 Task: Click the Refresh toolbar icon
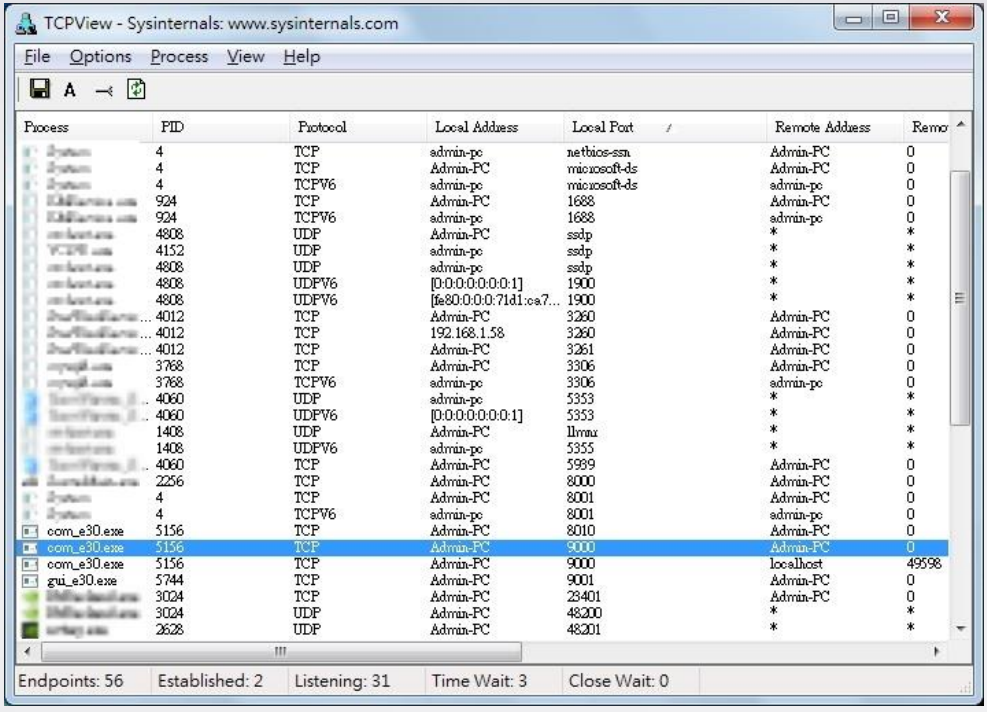point(136,89)
